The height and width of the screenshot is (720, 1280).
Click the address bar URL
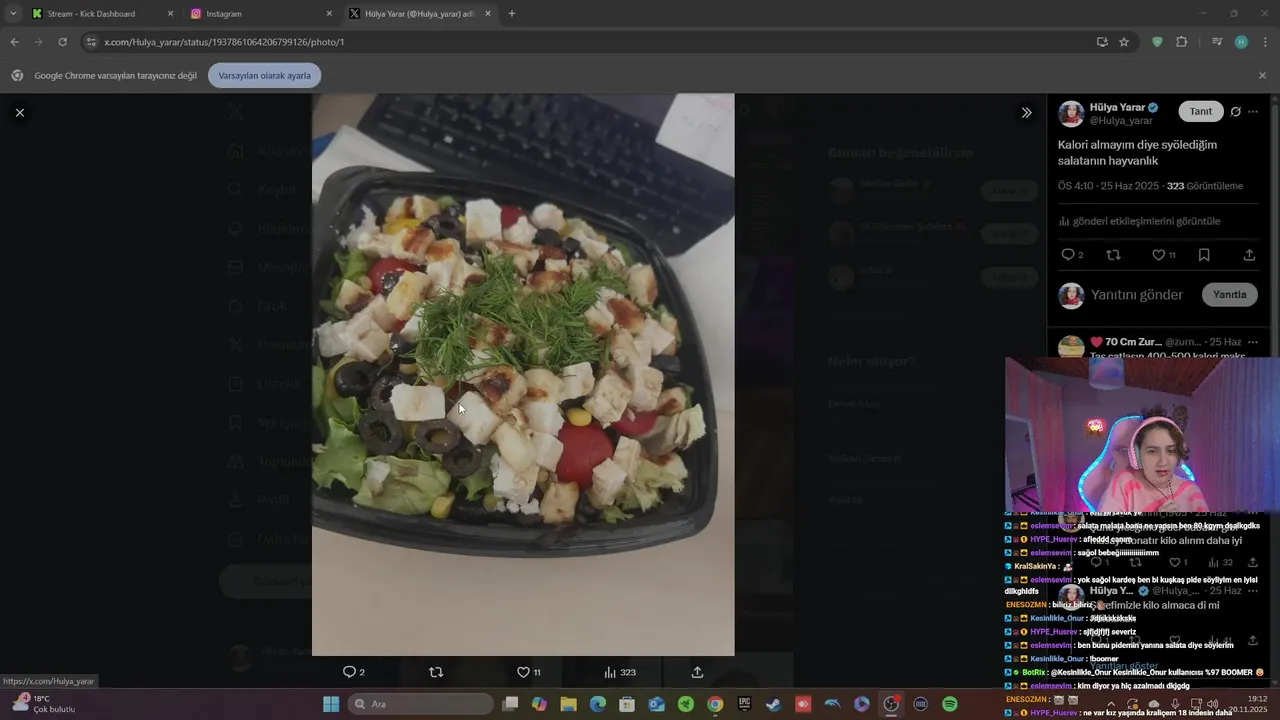(224, 42)
